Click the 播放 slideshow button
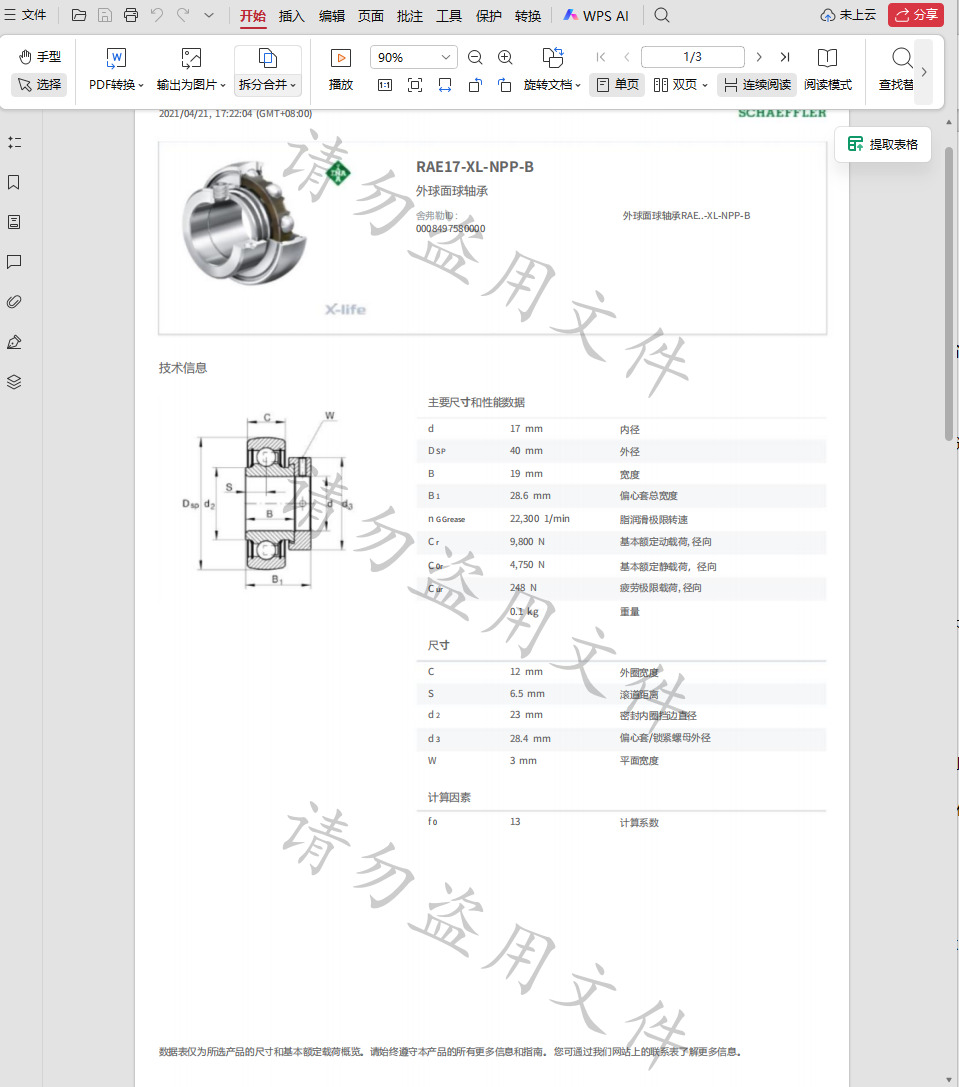This screenshot has height=1087, width=959. (340, 69)
